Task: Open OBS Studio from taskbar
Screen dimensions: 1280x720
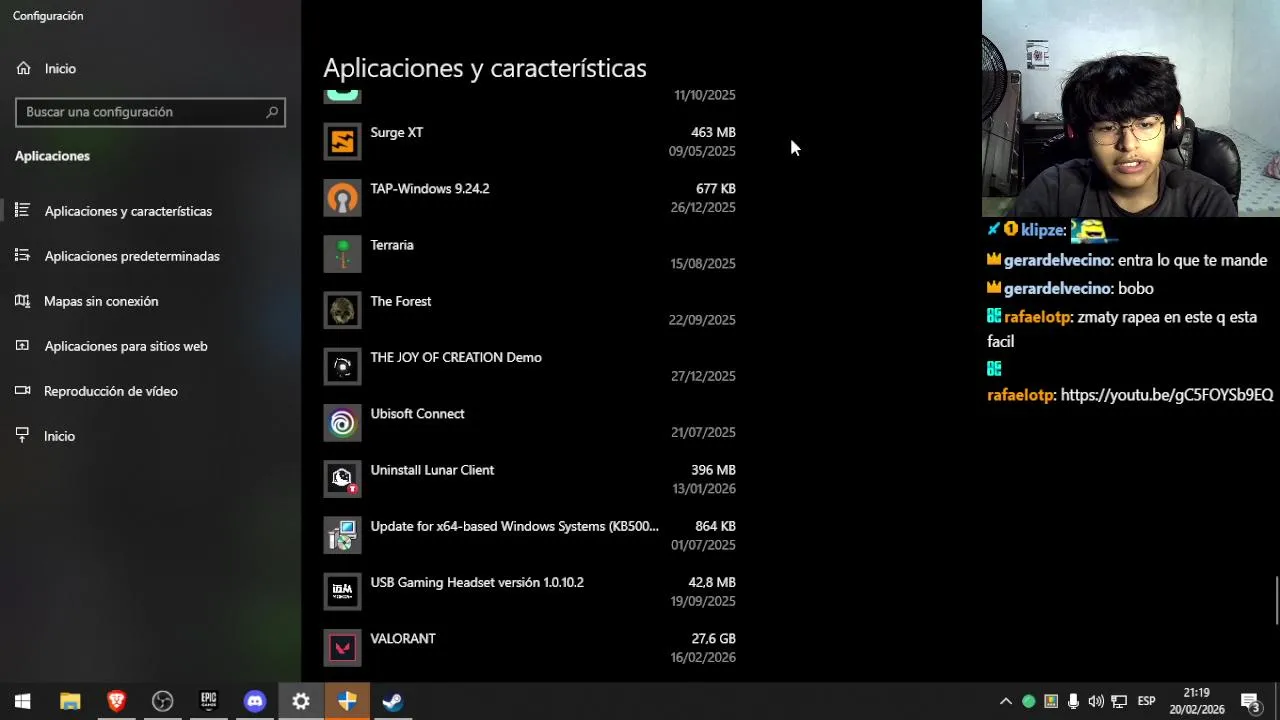Action: [x=162, y=701]
